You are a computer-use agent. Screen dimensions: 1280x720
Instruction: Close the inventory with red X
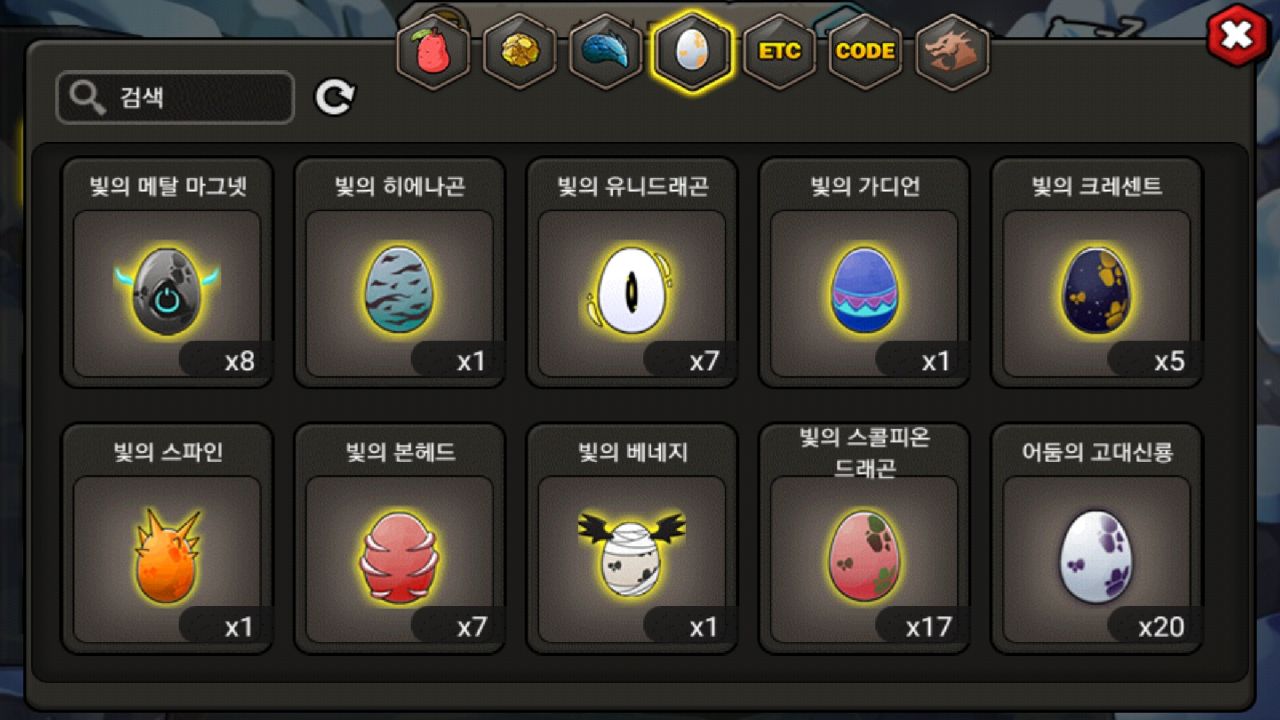(1238, 37)
